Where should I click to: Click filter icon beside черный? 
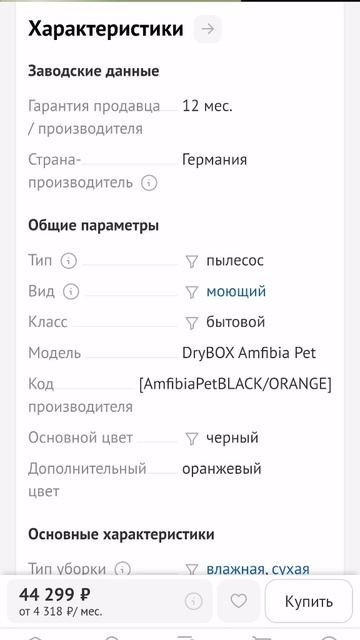click(191, 439)
